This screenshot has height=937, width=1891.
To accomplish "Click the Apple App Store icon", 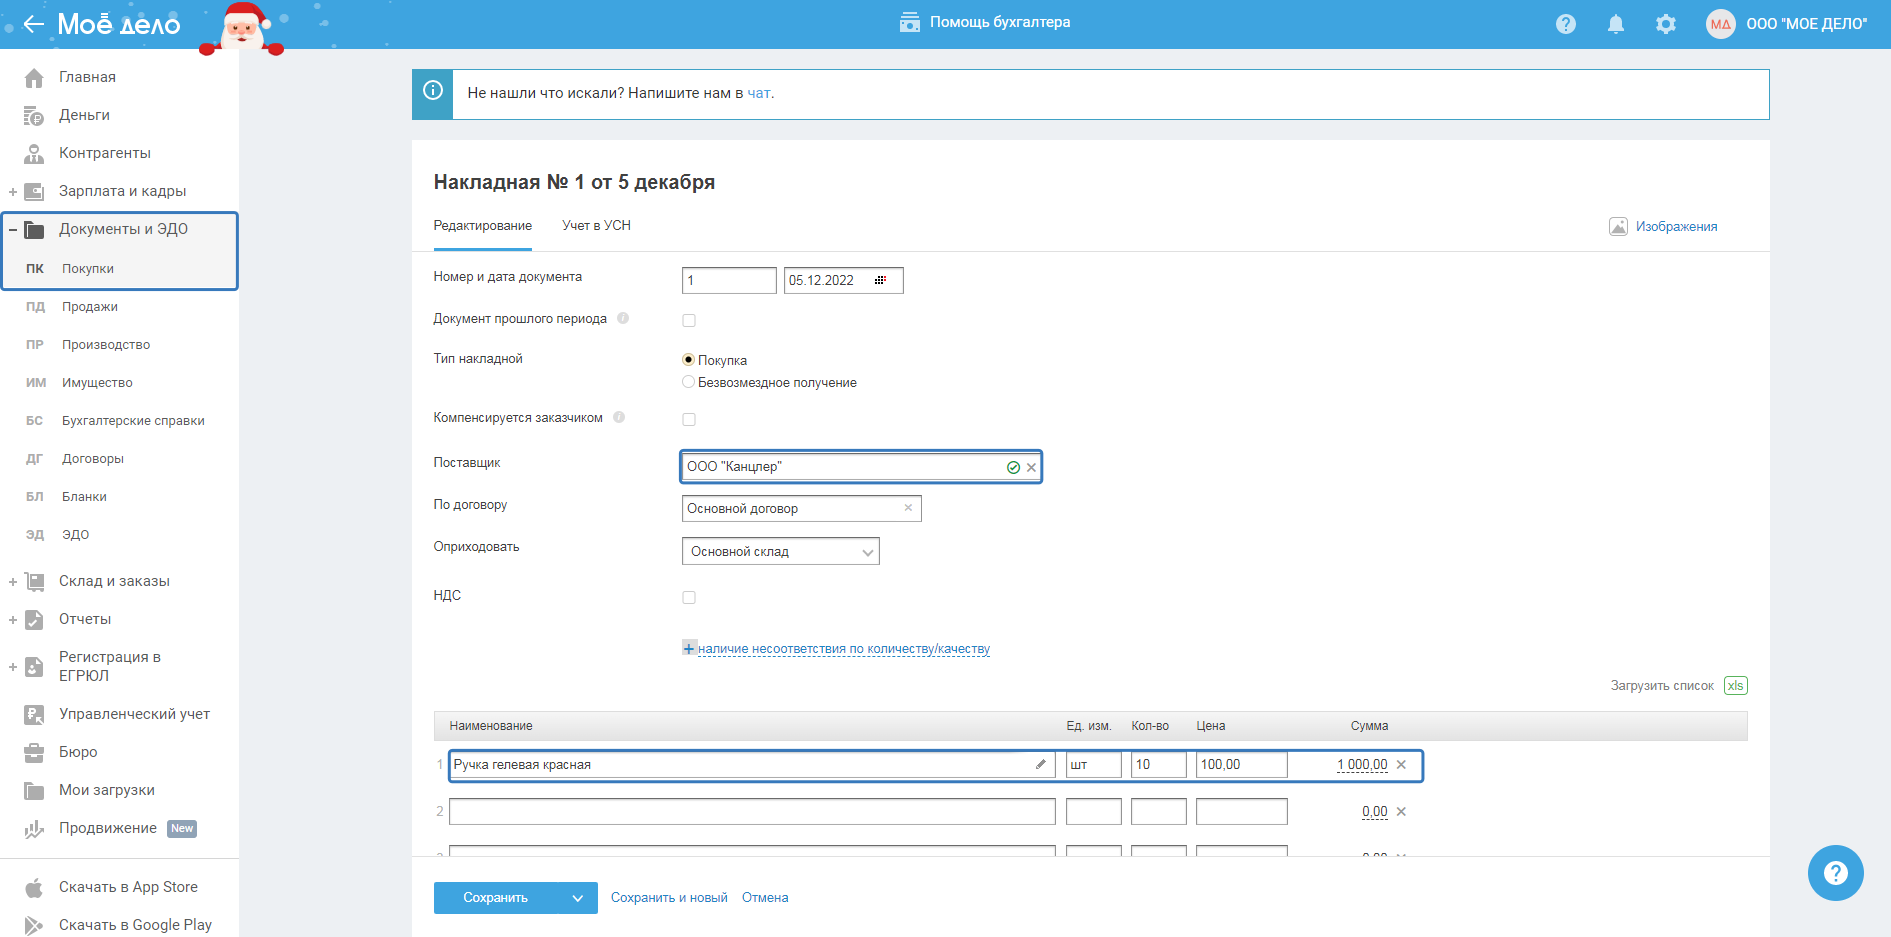I will point(34,887).
